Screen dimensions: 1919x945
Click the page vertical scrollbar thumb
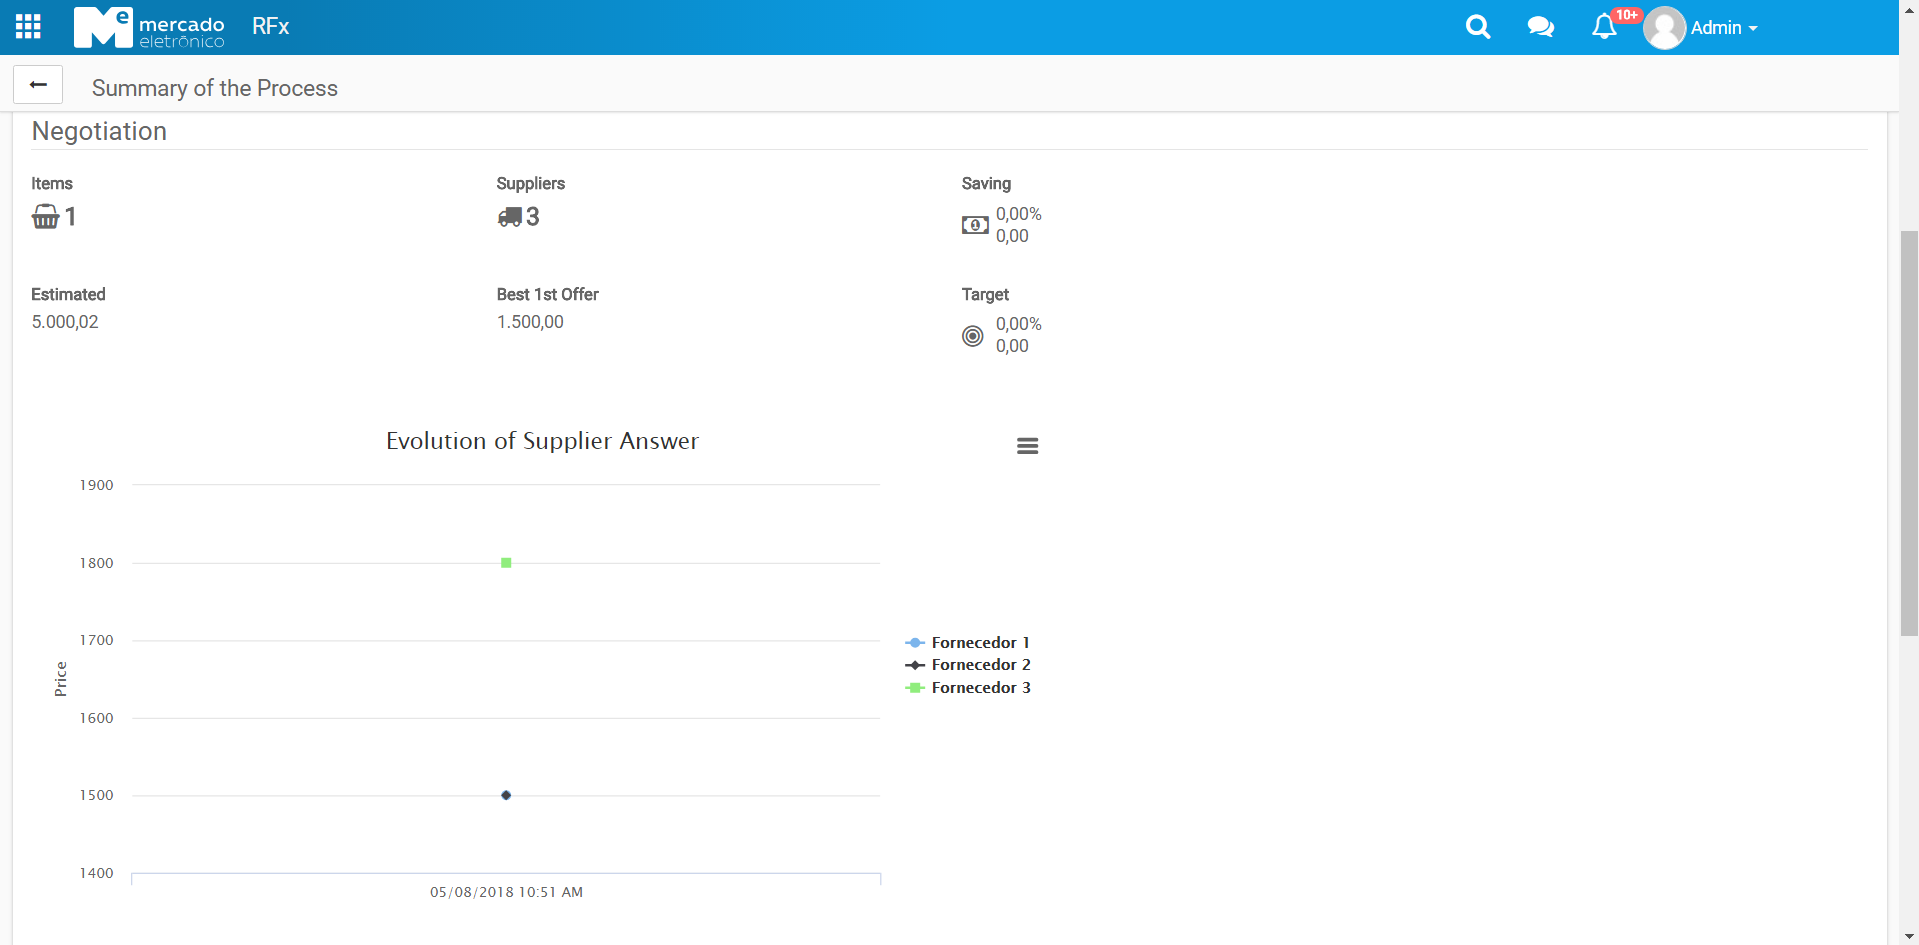(1909, 432)
